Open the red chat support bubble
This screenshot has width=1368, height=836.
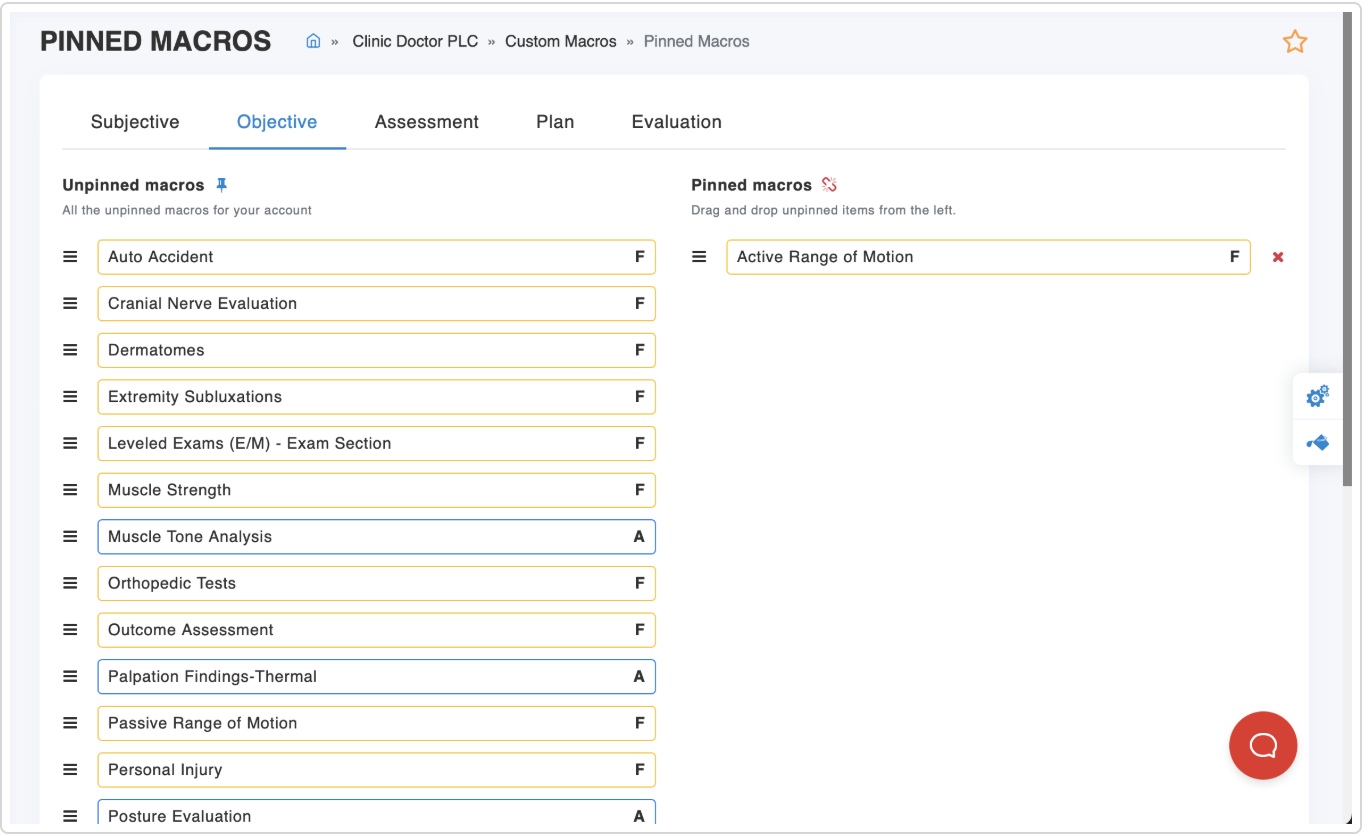(1263, 745)
